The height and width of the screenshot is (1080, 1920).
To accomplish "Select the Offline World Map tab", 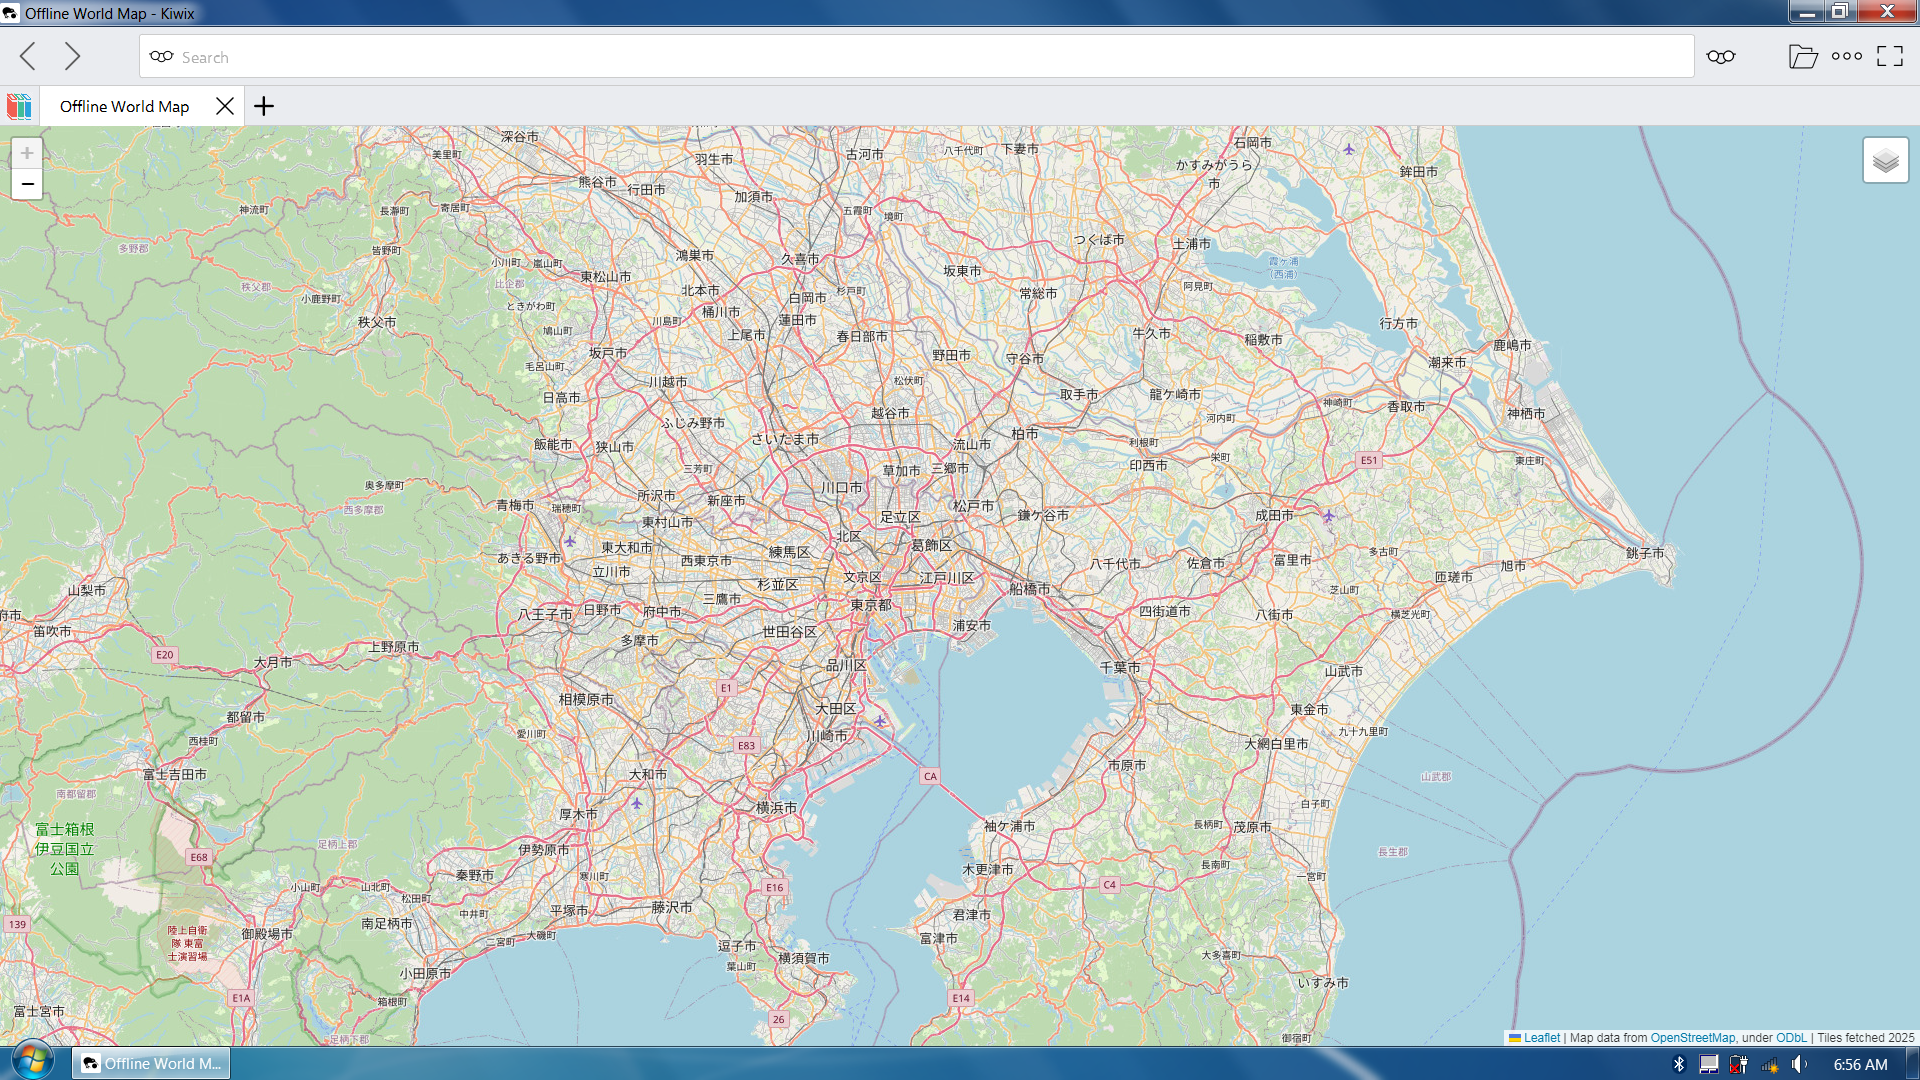I will [x=123, y=106].
